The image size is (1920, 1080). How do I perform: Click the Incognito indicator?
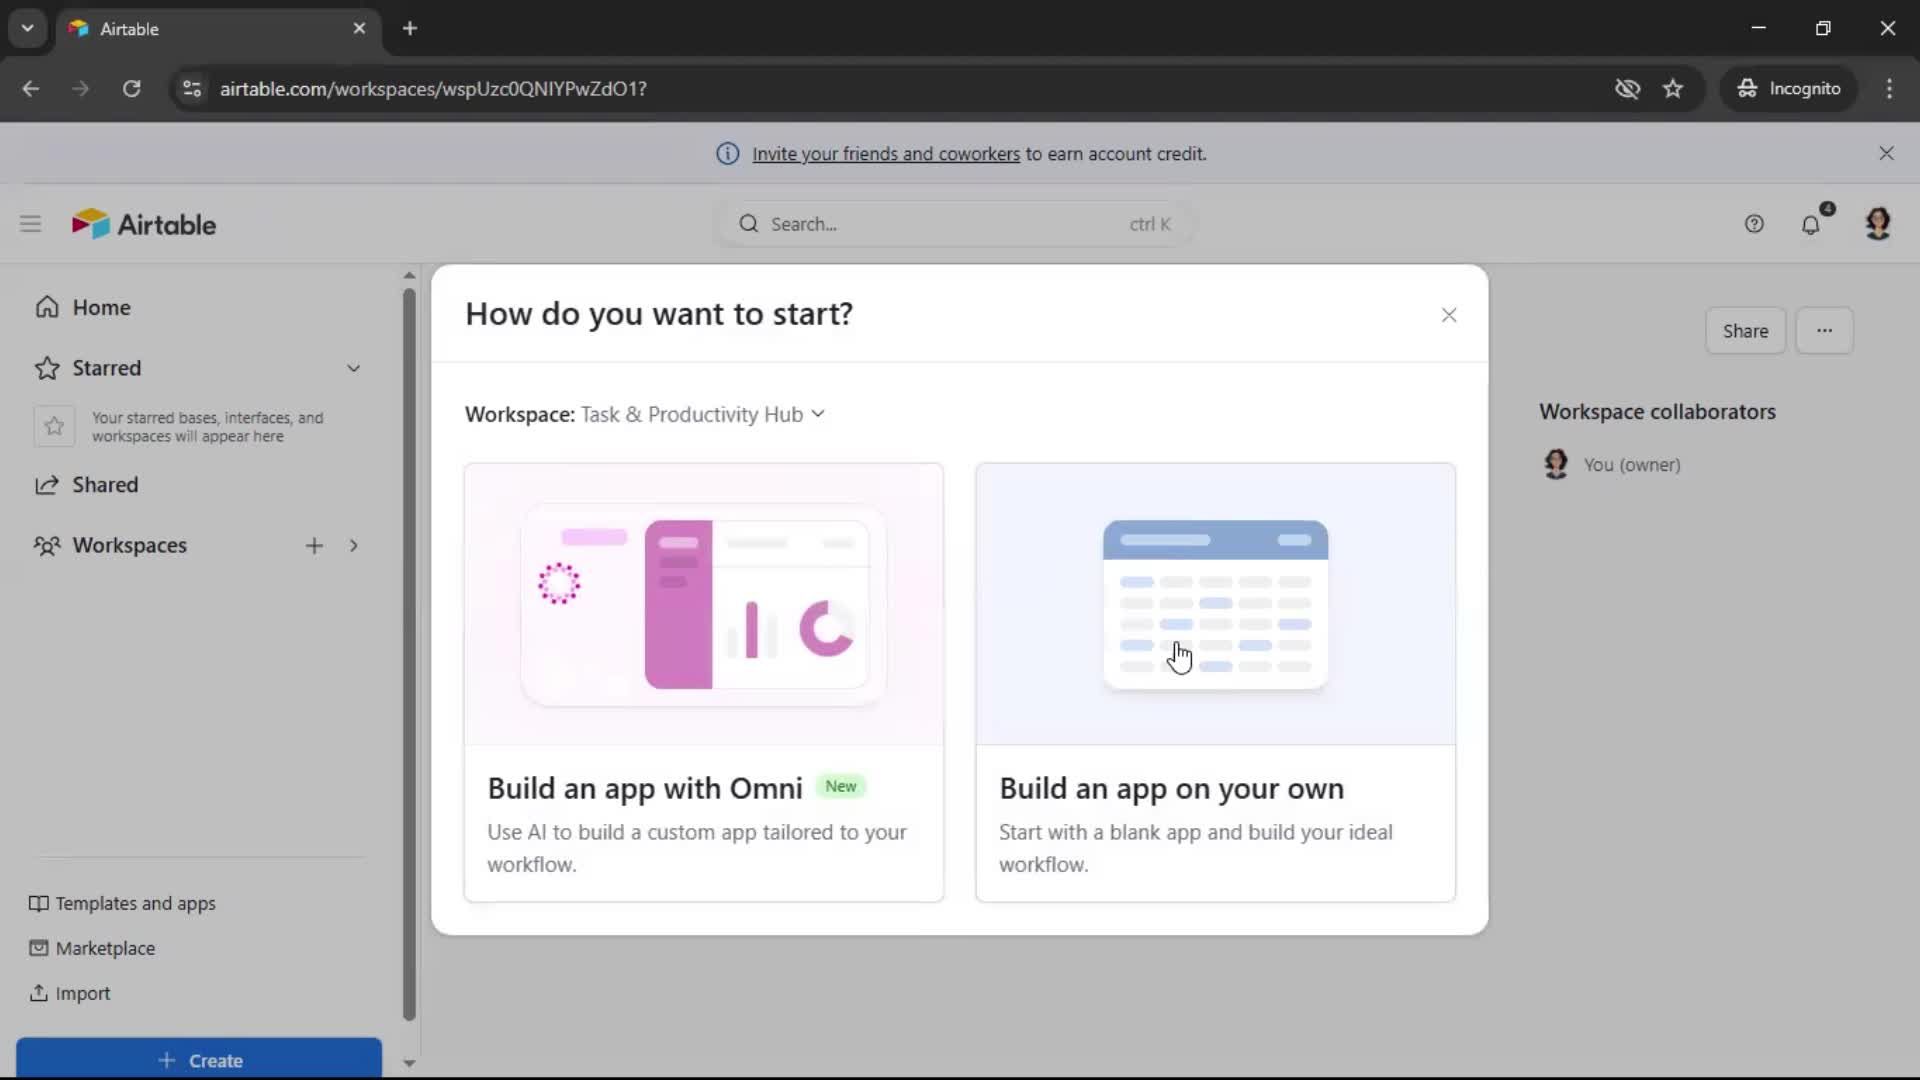click(x=1788, y=88)
